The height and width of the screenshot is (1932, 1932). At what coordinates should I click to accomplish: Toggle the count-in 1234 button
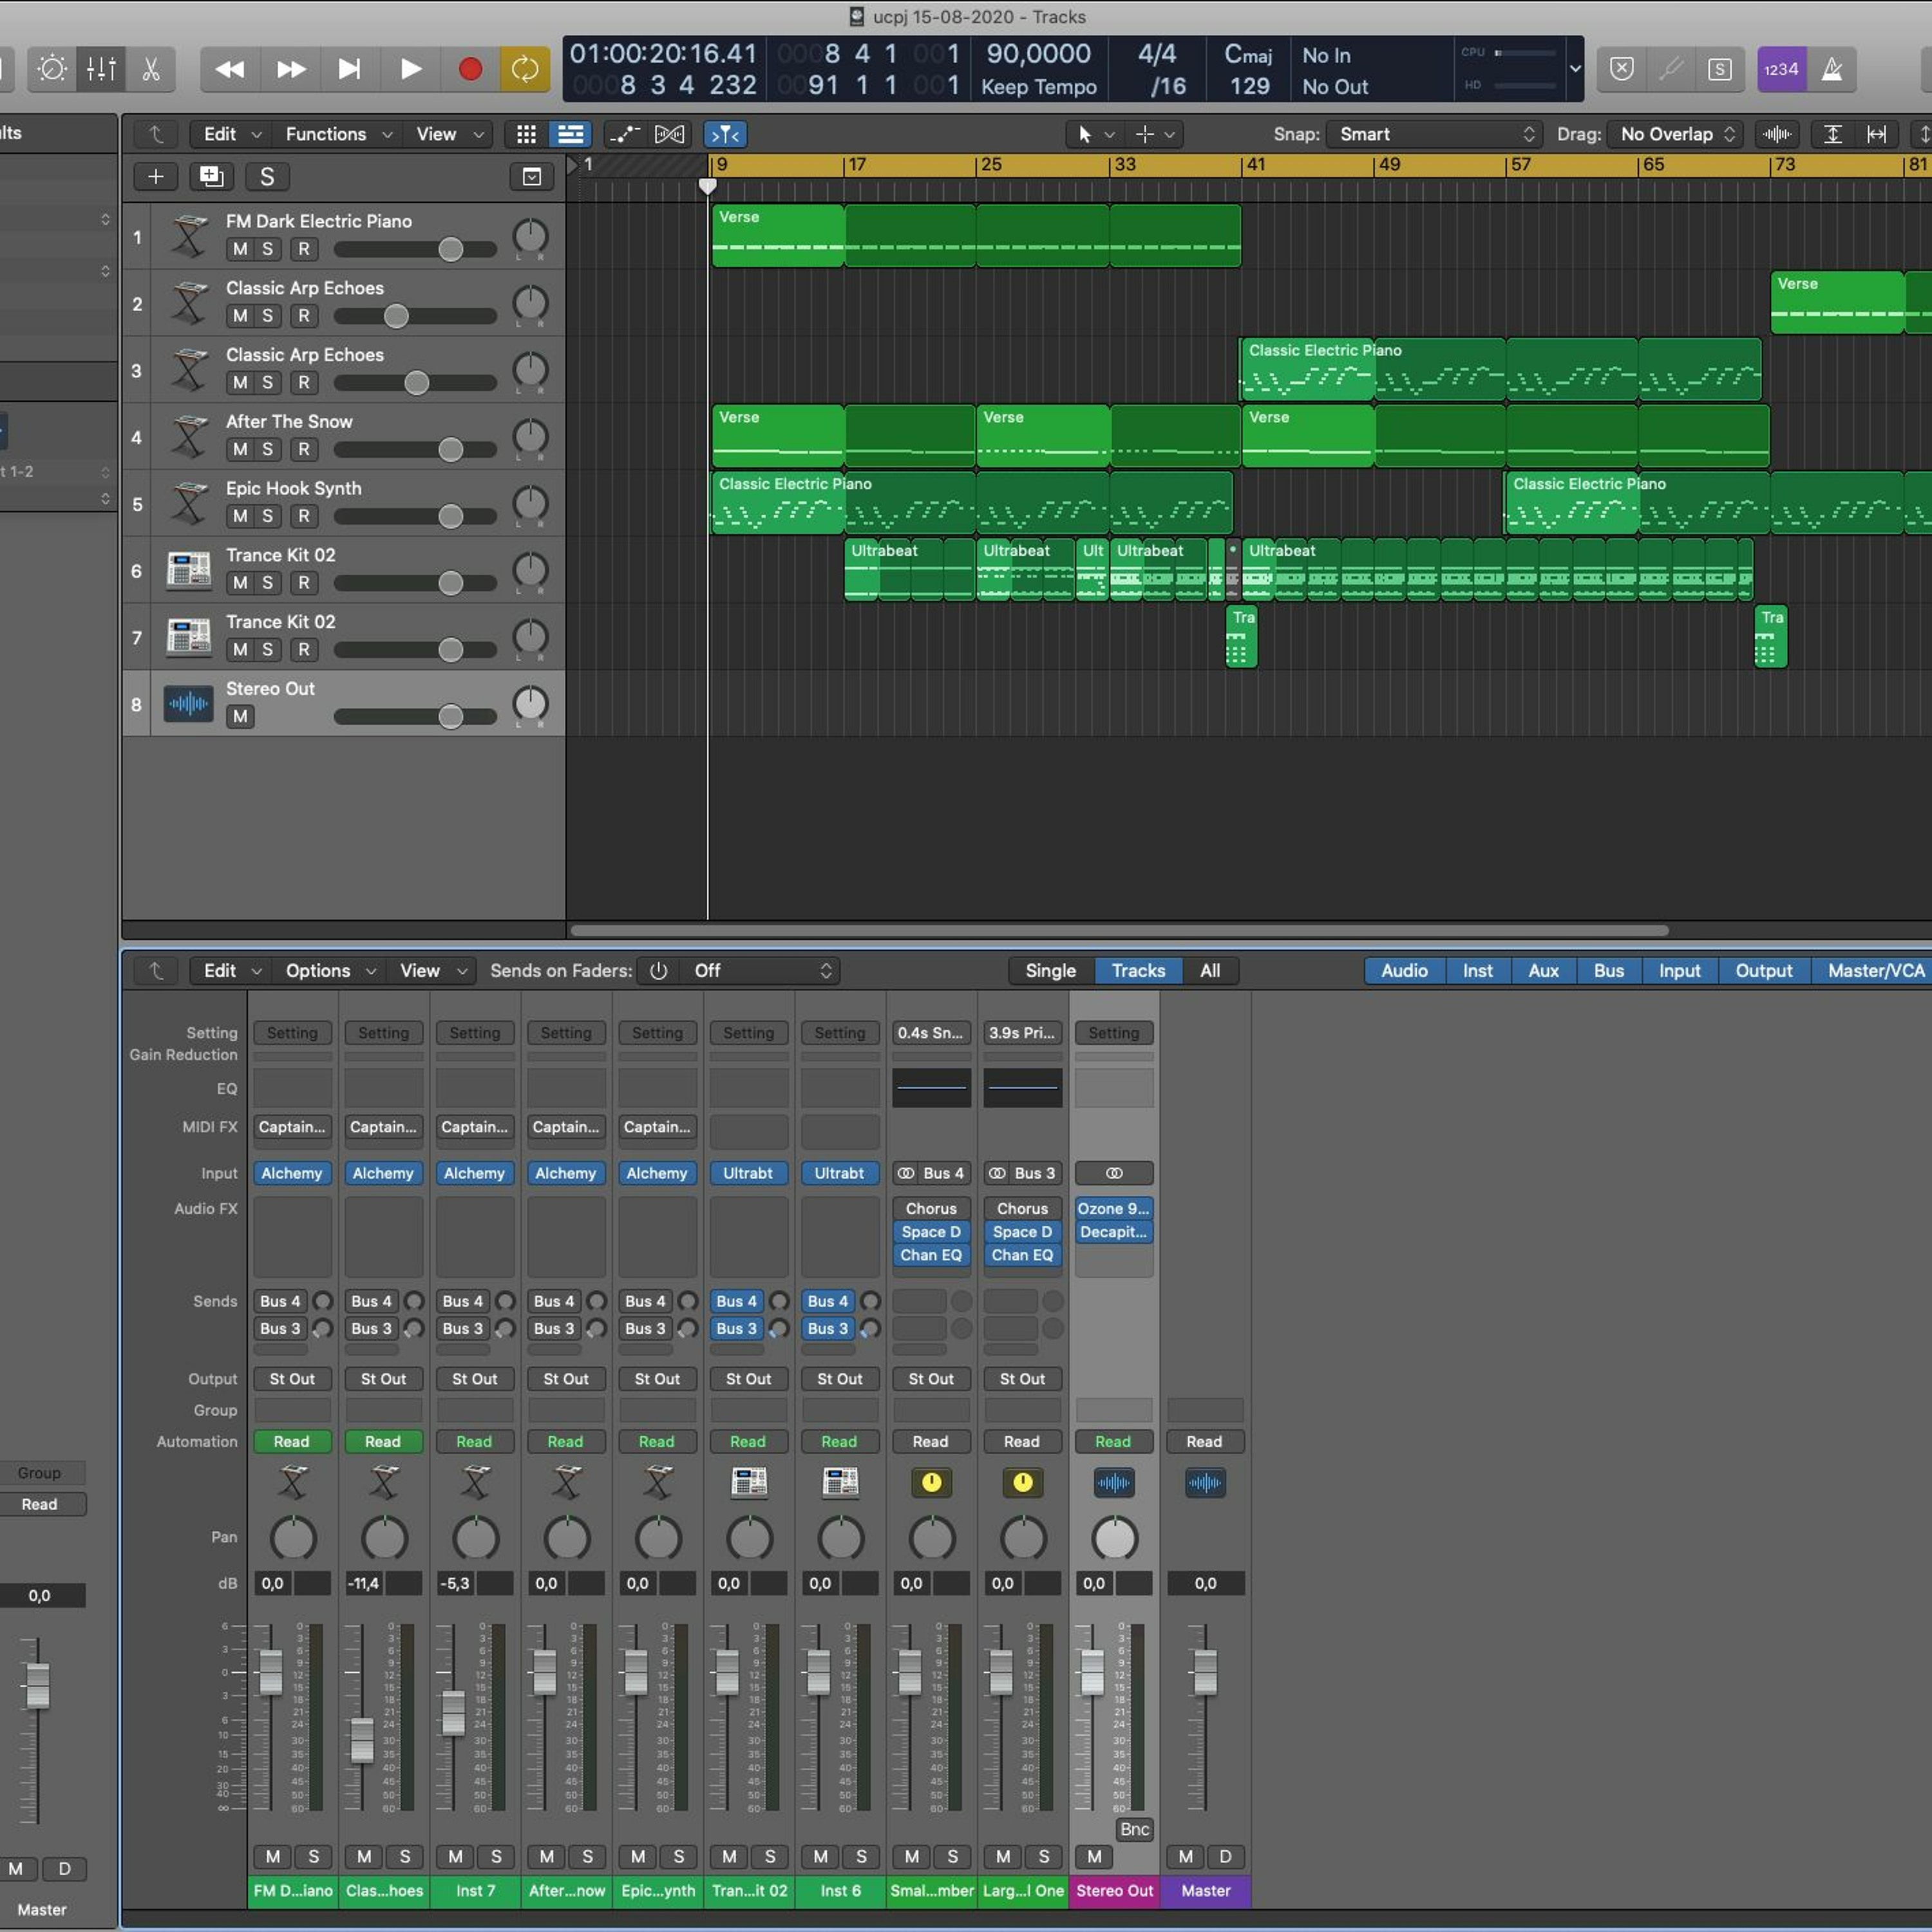[x=1781, y=69]
